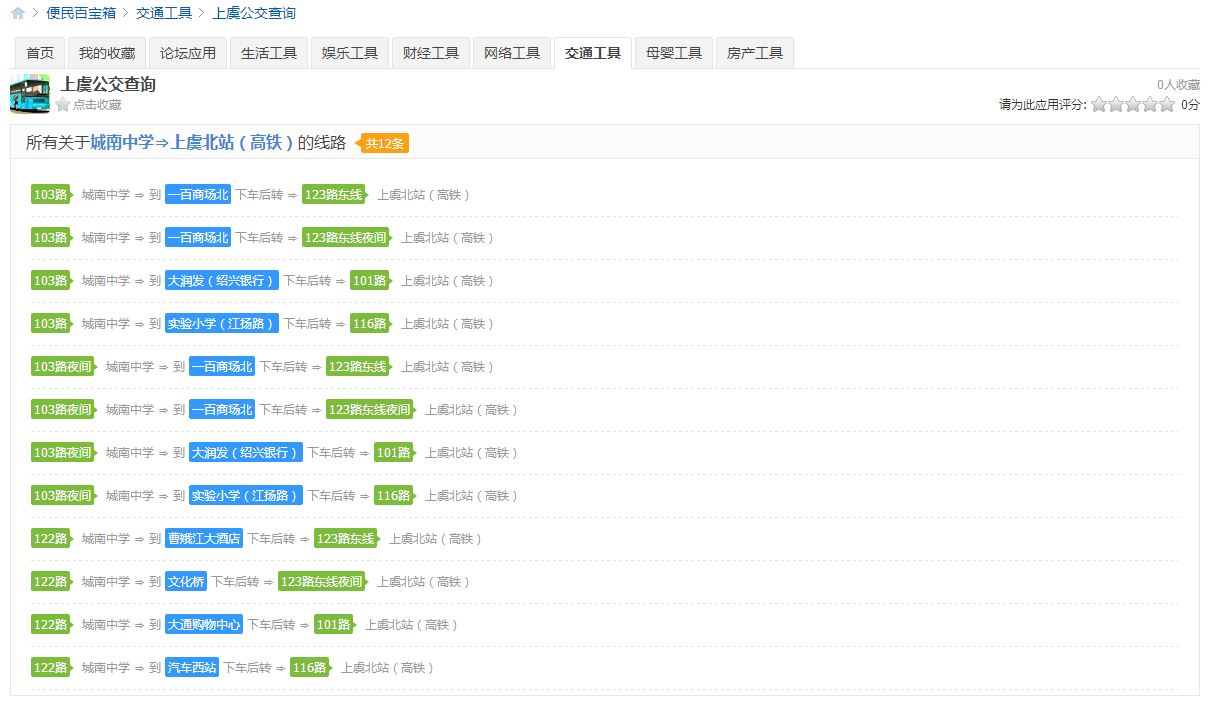Click 103路夜间 tag in fifth route row
This screenshot has height=714, width=1223.
click(x=64, y=367)
